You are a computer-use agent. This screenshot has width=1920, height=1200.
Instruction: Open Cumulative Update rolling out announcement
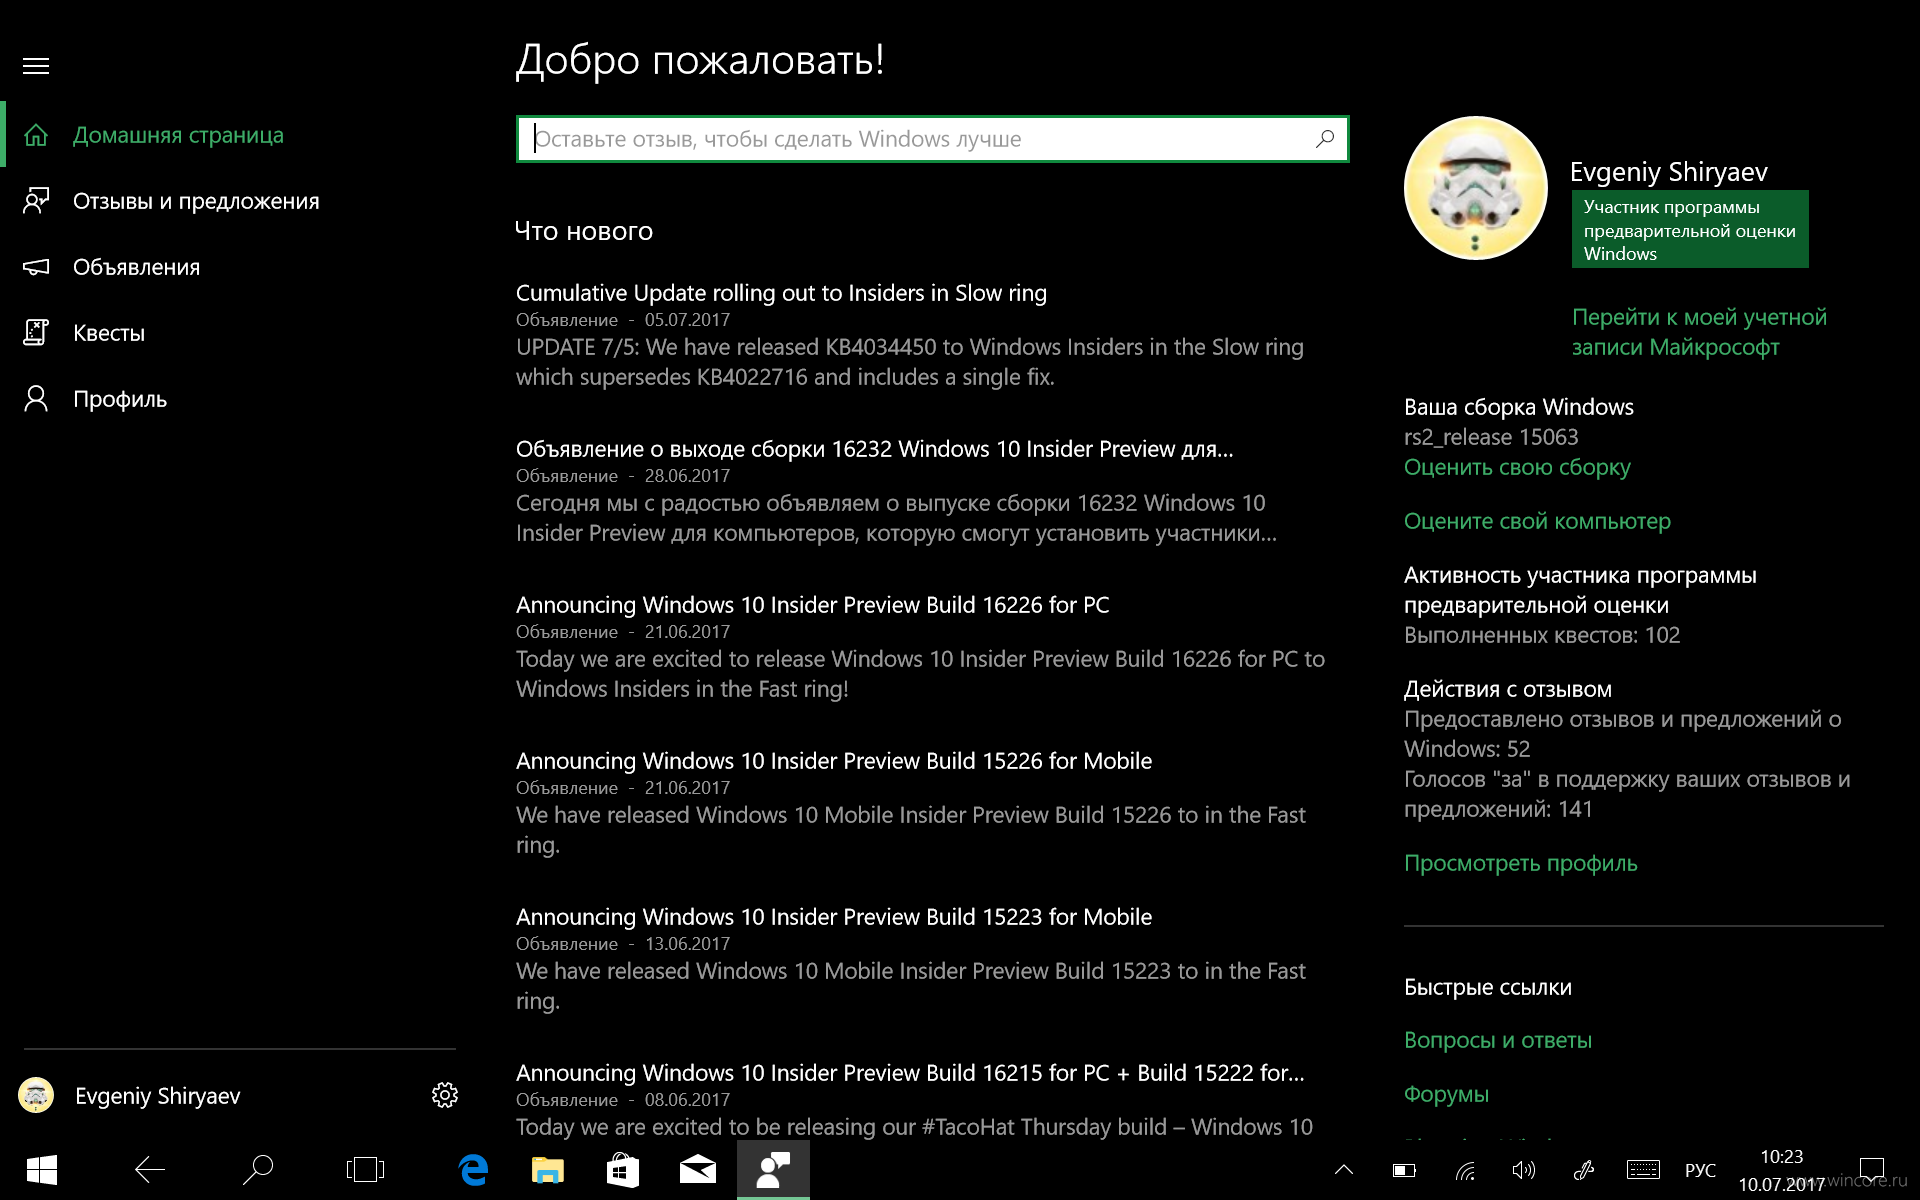[781, 293]
